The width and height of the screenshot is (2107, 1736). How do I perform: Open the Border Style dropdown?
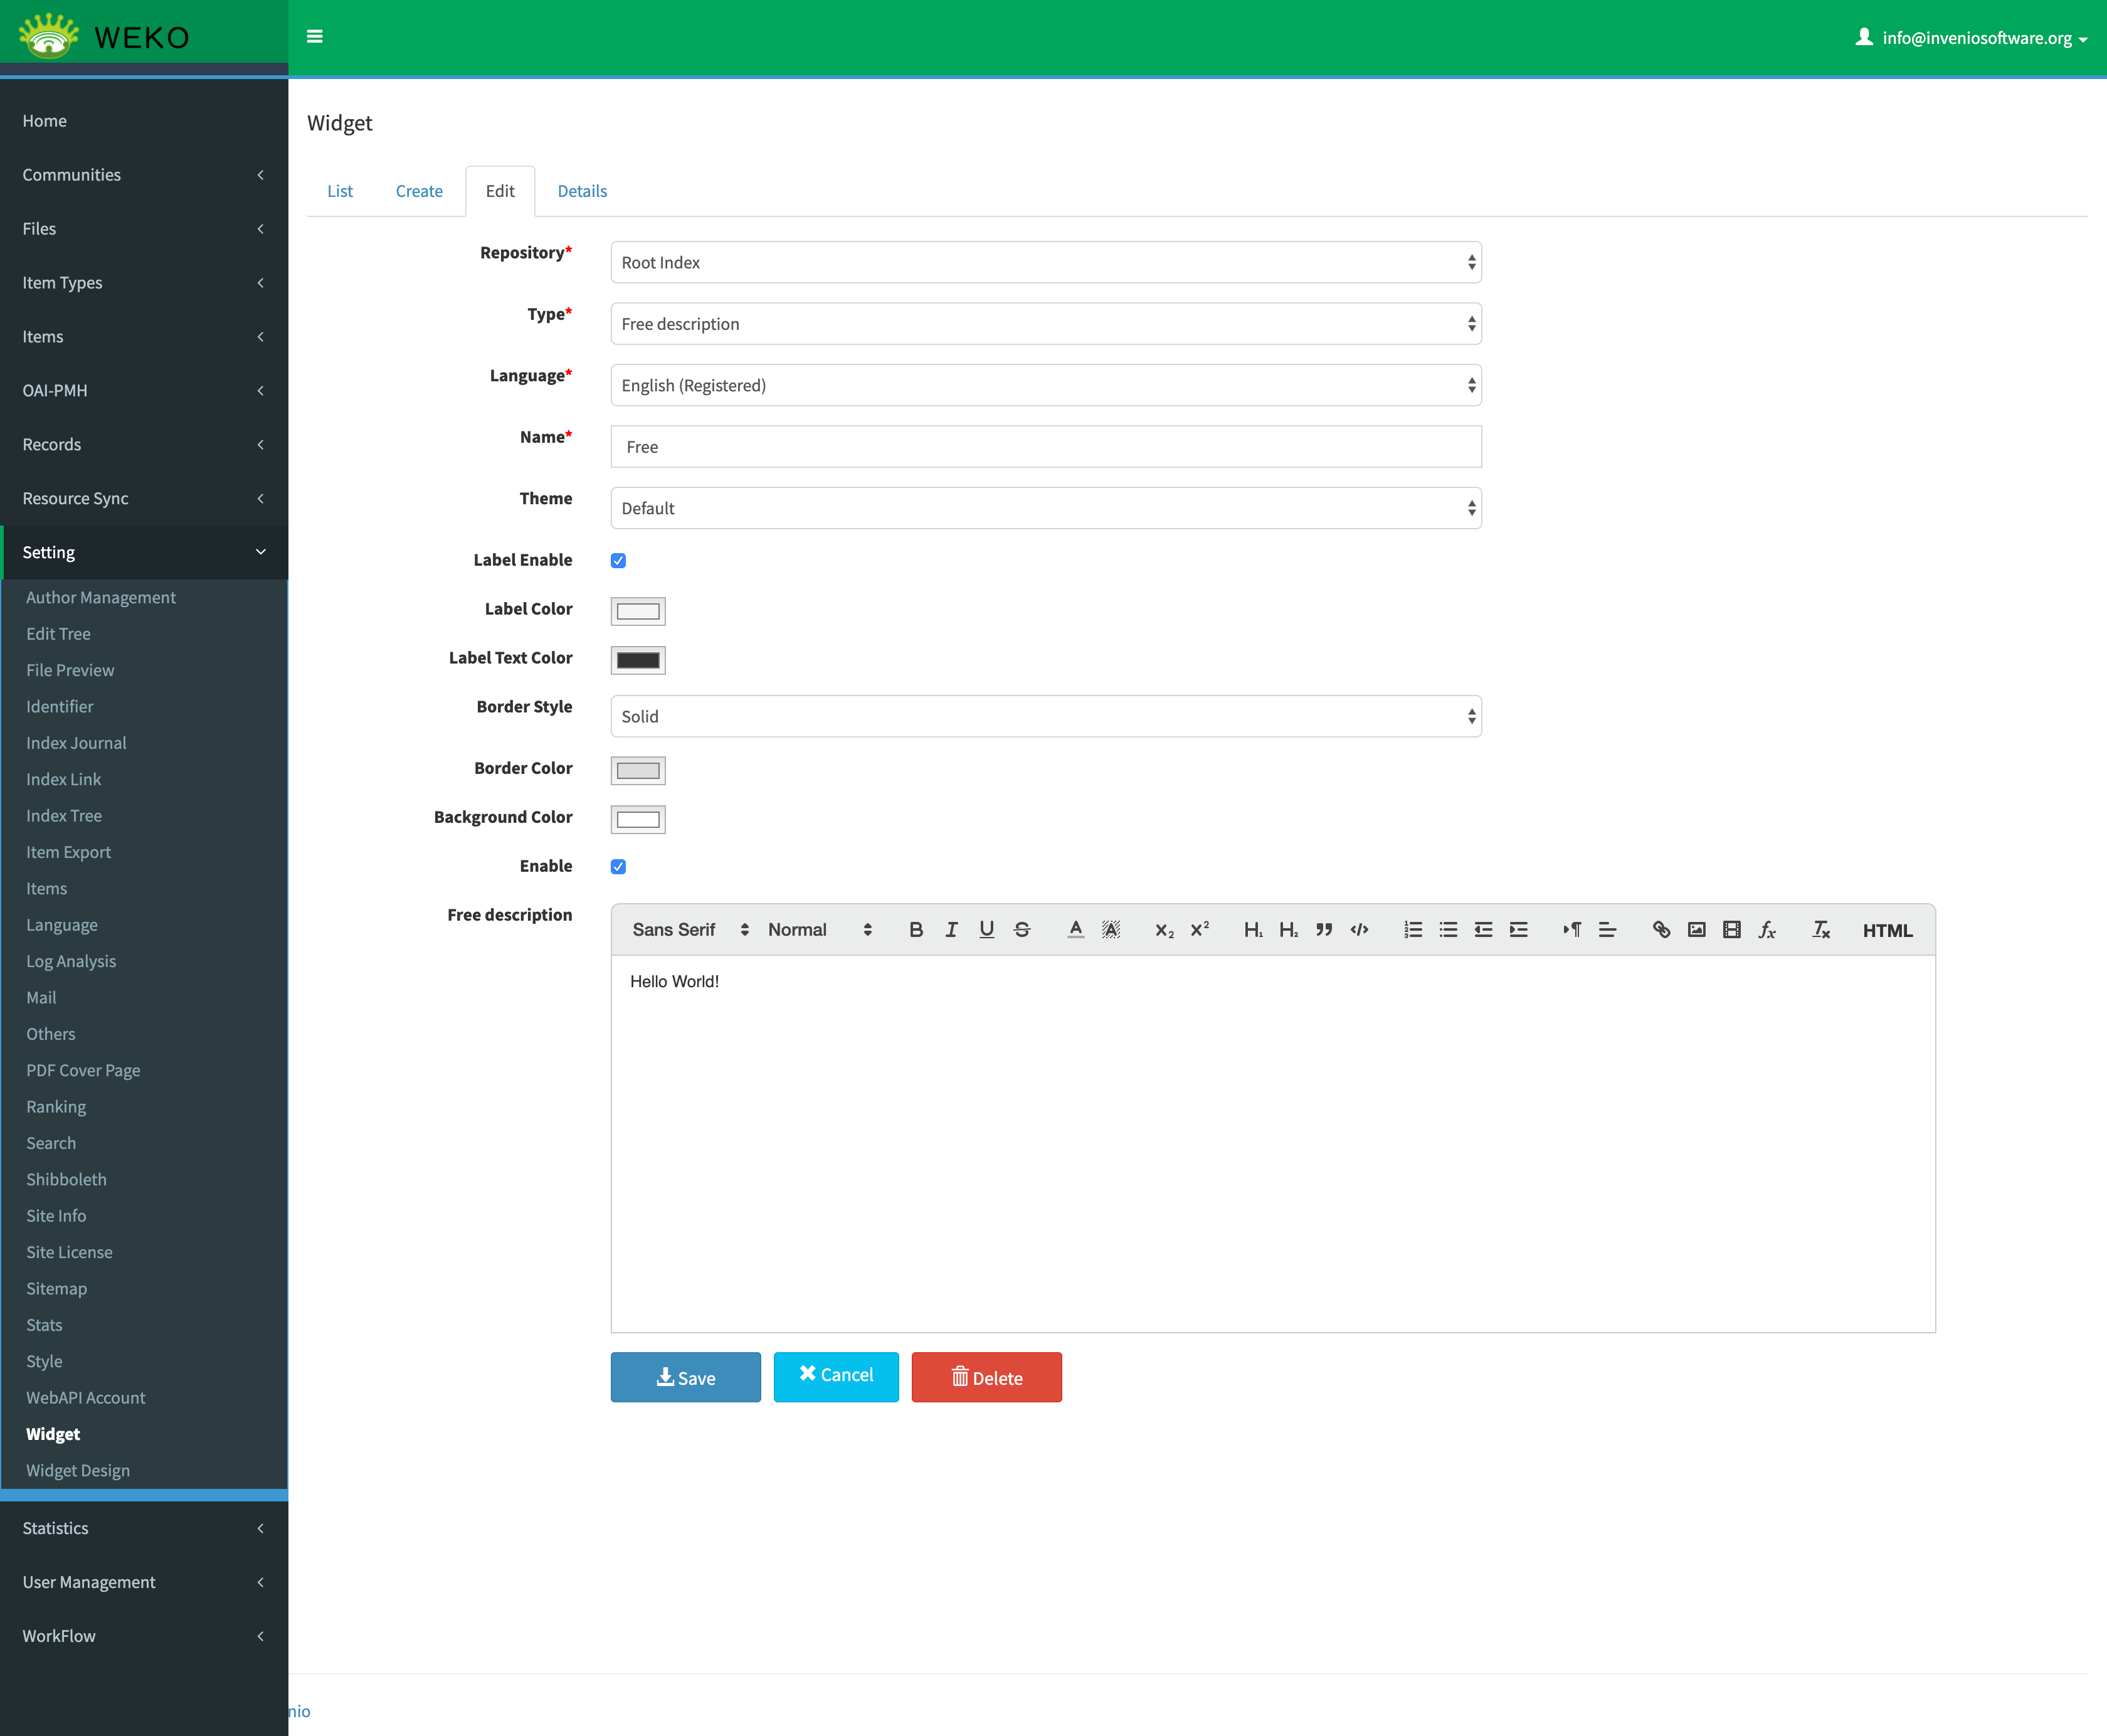point(1045,717)
